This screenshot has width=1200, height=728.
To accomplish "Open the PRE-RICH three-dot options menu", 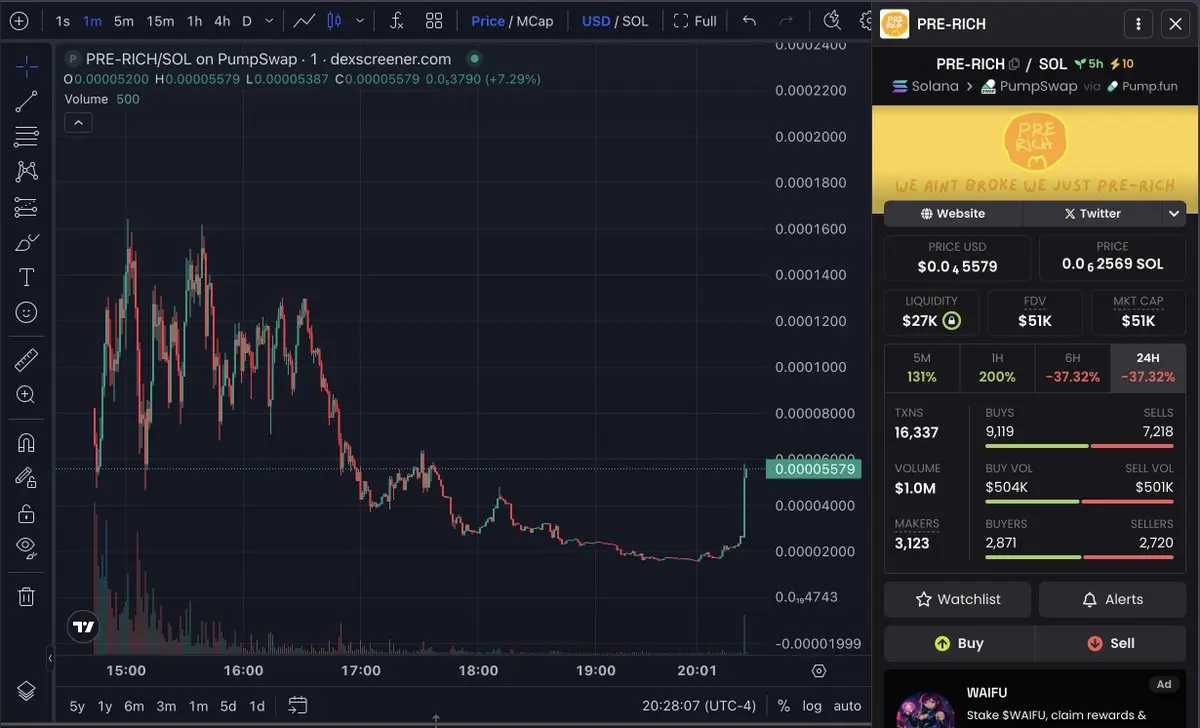I will click(x=1137, y=24).
